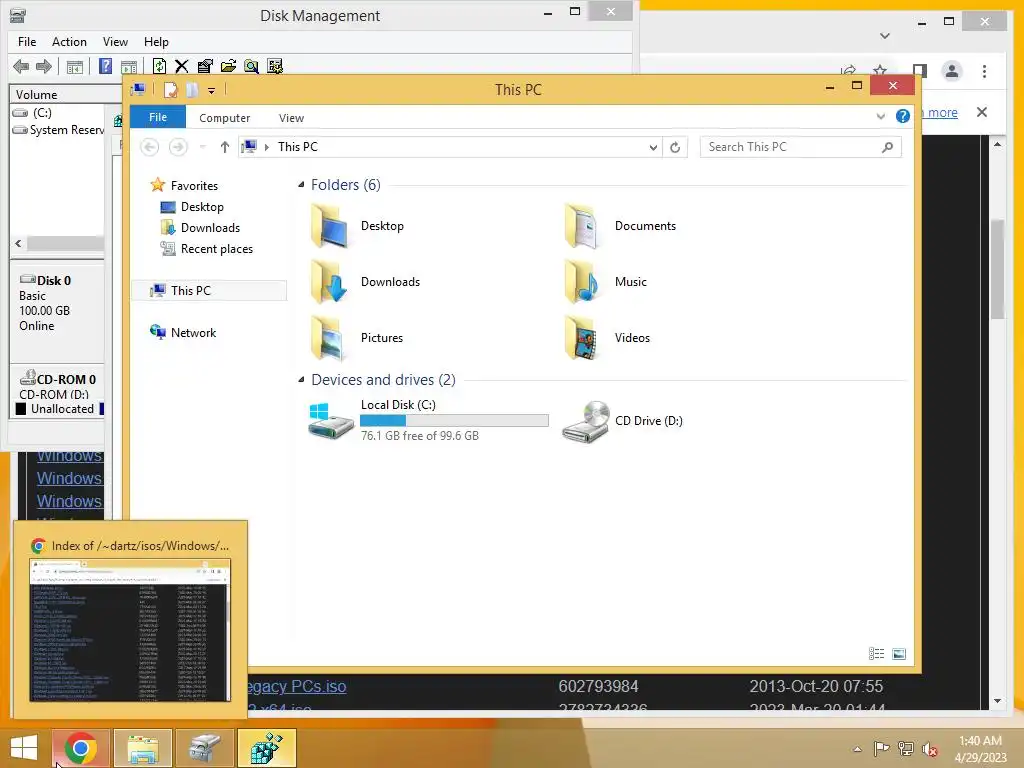1024x768 pixels.
Task: Click Chrome profile avatar icon
Action: pyautogui.click(x=952, y=71)
